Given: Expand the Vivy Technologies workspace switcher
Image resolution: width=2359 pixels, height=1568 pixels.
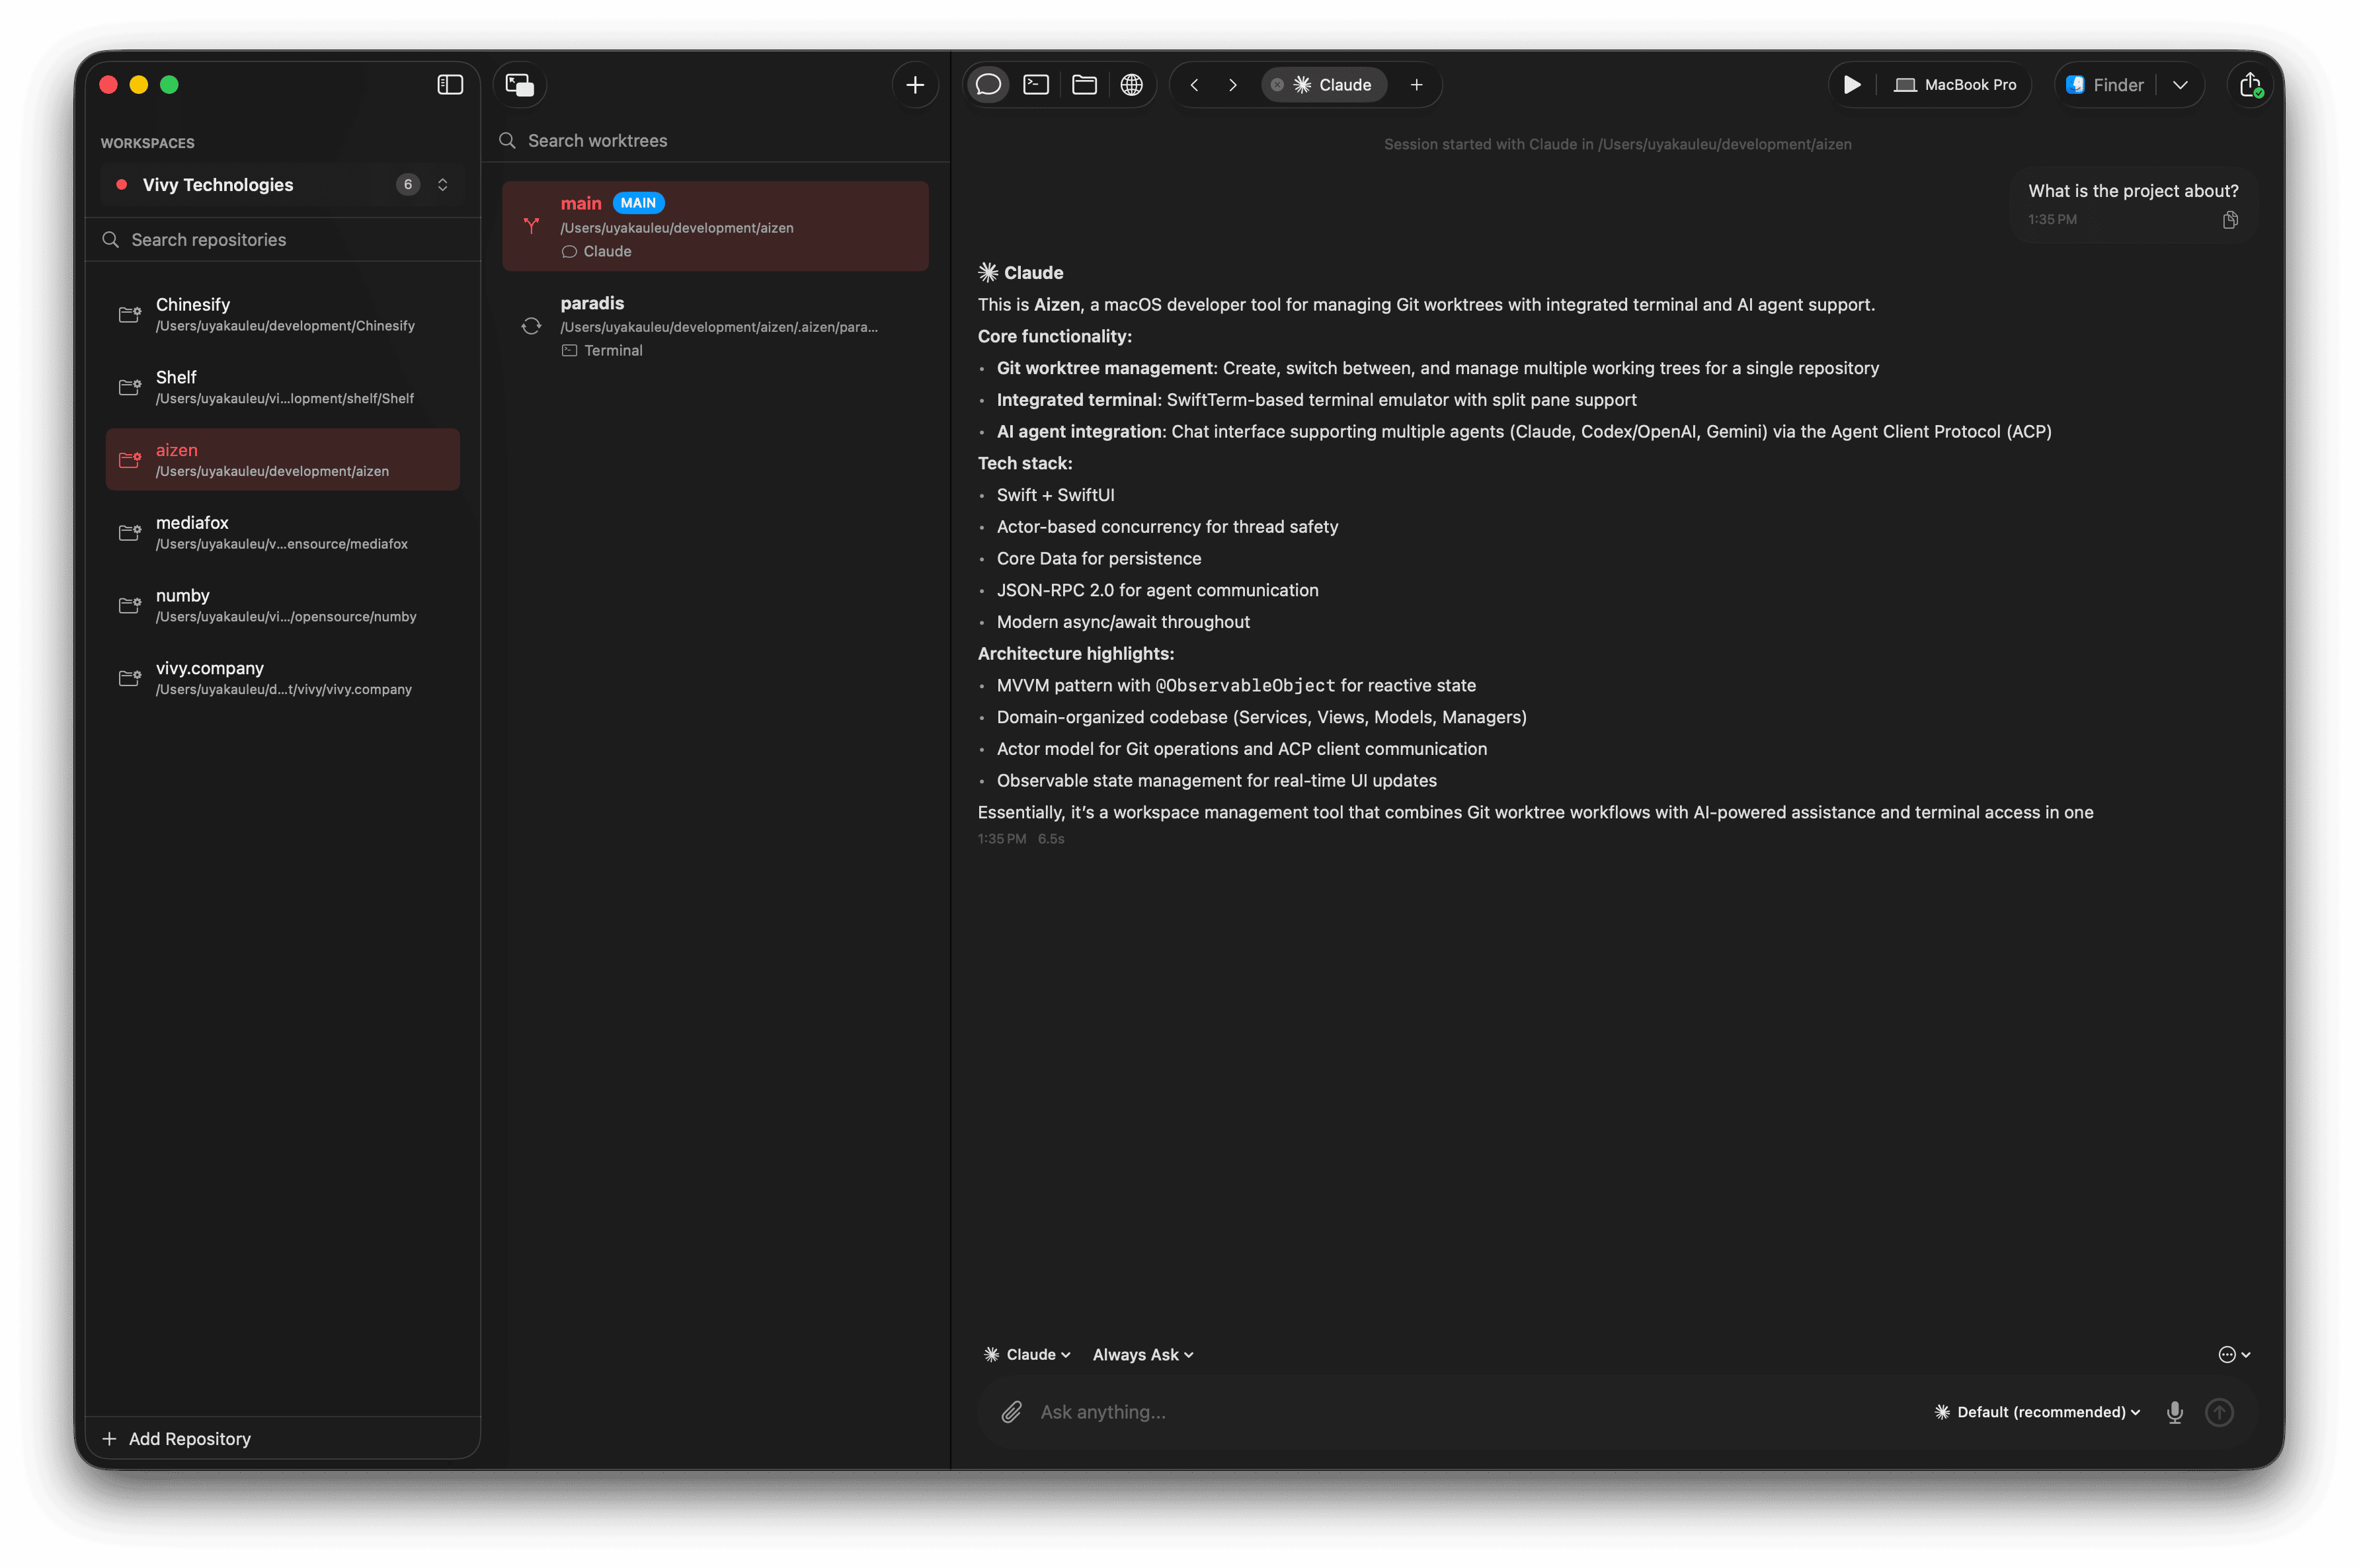Looking at the screenshot, I should (442, 185).
